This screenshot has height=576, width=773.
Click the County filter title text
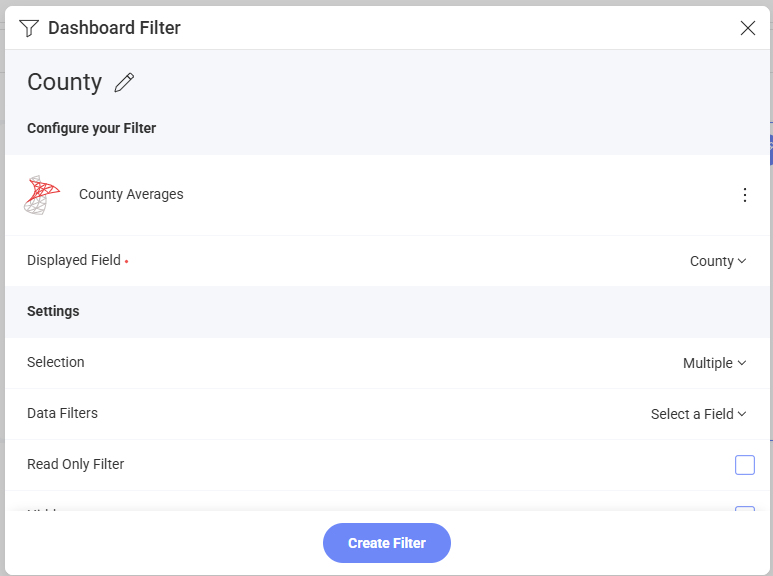point(65,82)
